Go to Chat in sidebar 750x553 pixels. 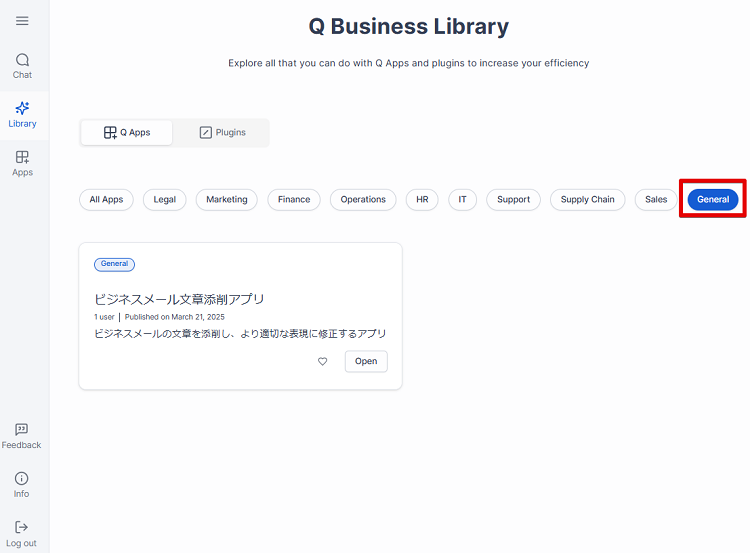point(22,66)
